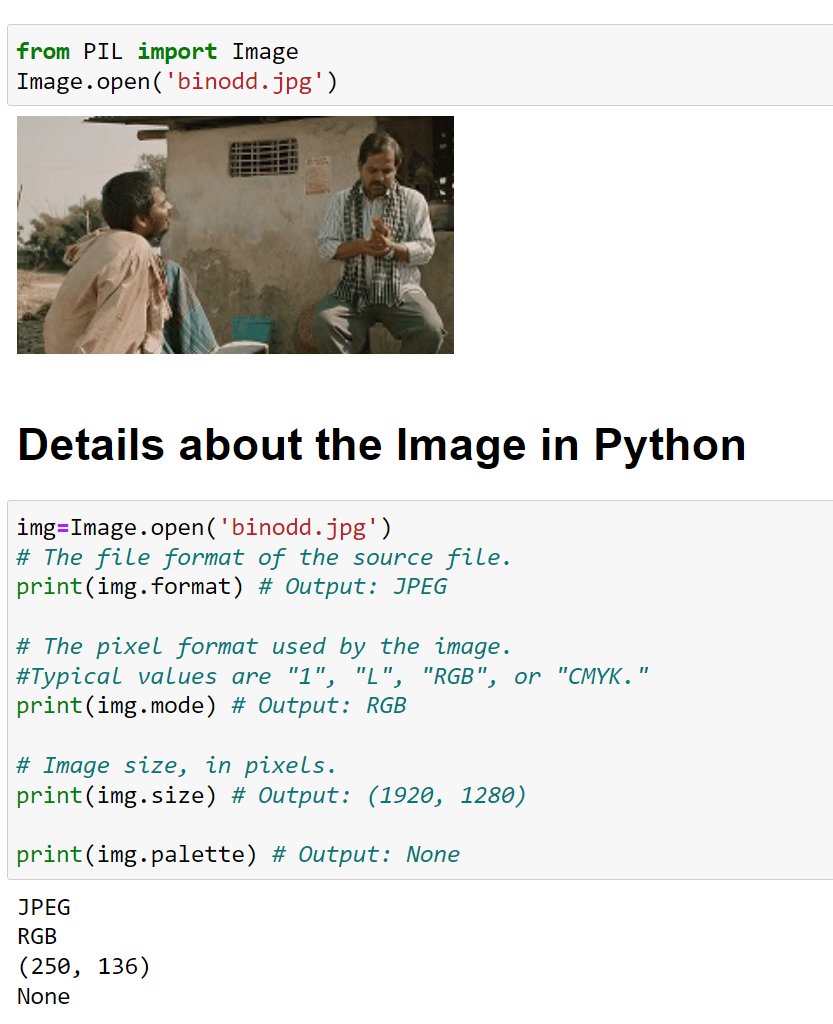This screenshot has height=1024, width=833.
Task: Click the None output line
Action: 44,996
